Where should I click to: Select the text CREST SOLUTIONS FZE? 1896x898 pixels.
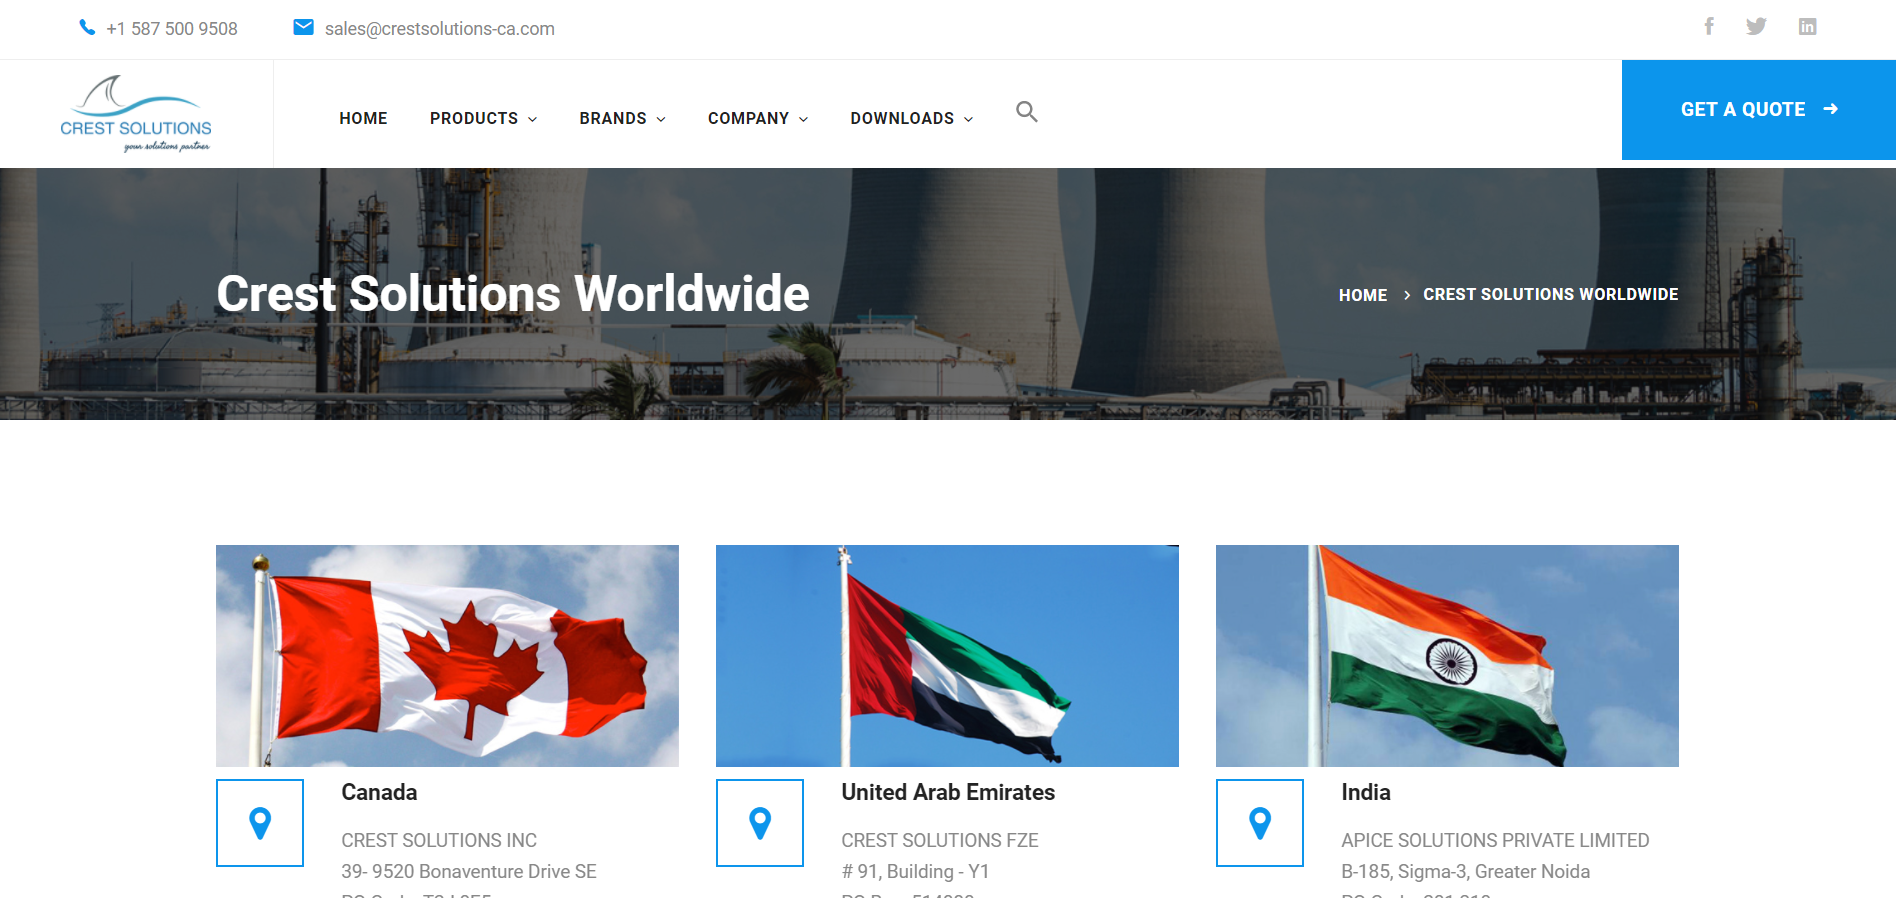point(940,841)
